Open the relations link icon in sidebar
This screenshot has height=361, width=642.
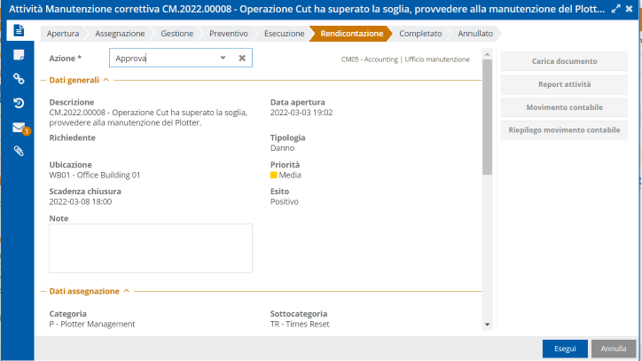tap(18, 79)
